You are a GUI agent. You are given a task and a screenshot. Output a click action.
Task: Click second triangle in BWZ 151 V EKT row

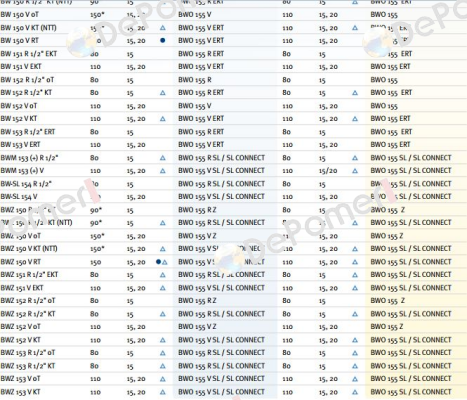355,288
